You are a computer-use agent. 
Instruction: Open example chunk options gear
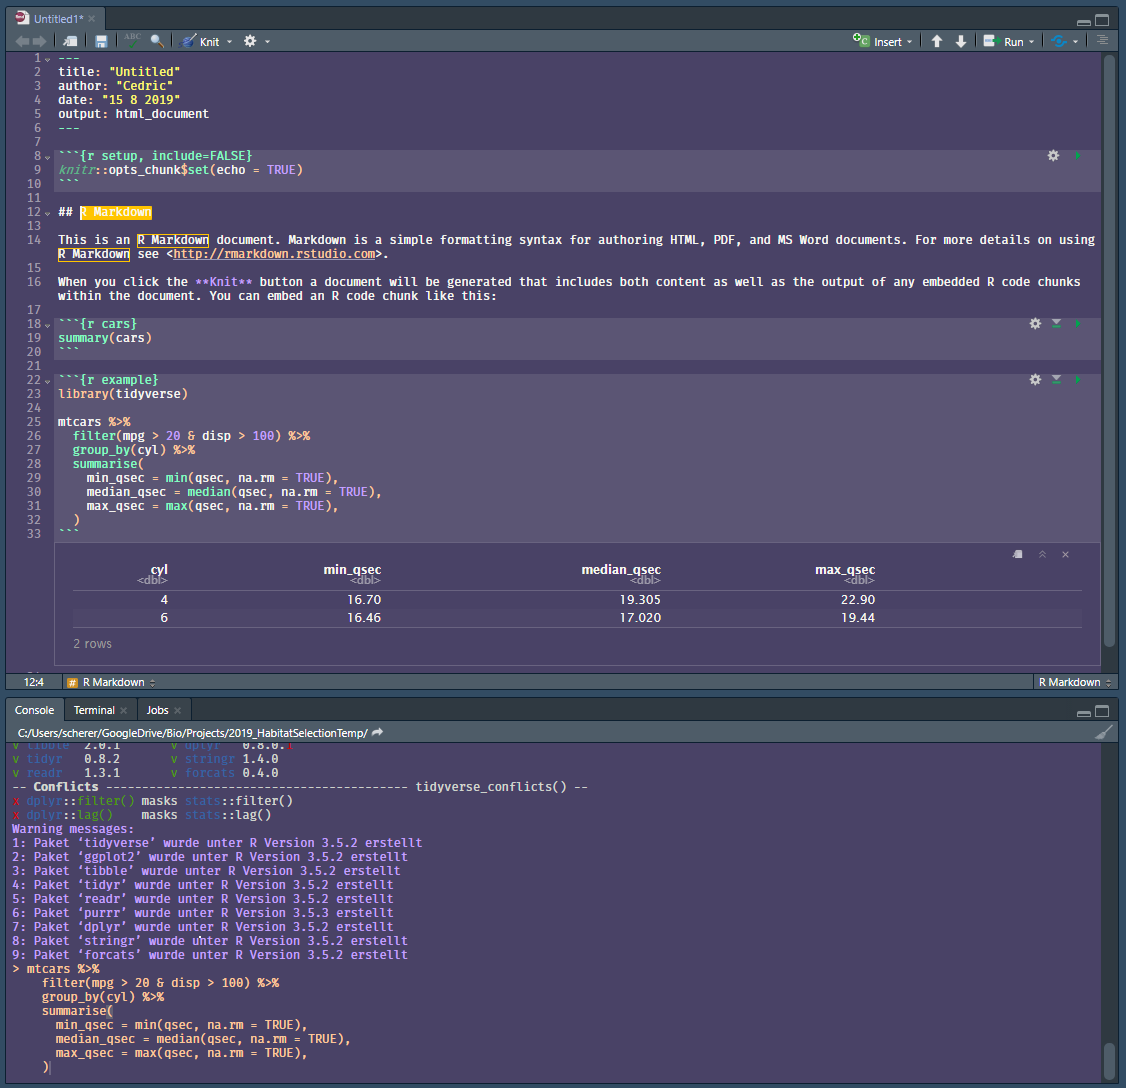coord(1035,379)
